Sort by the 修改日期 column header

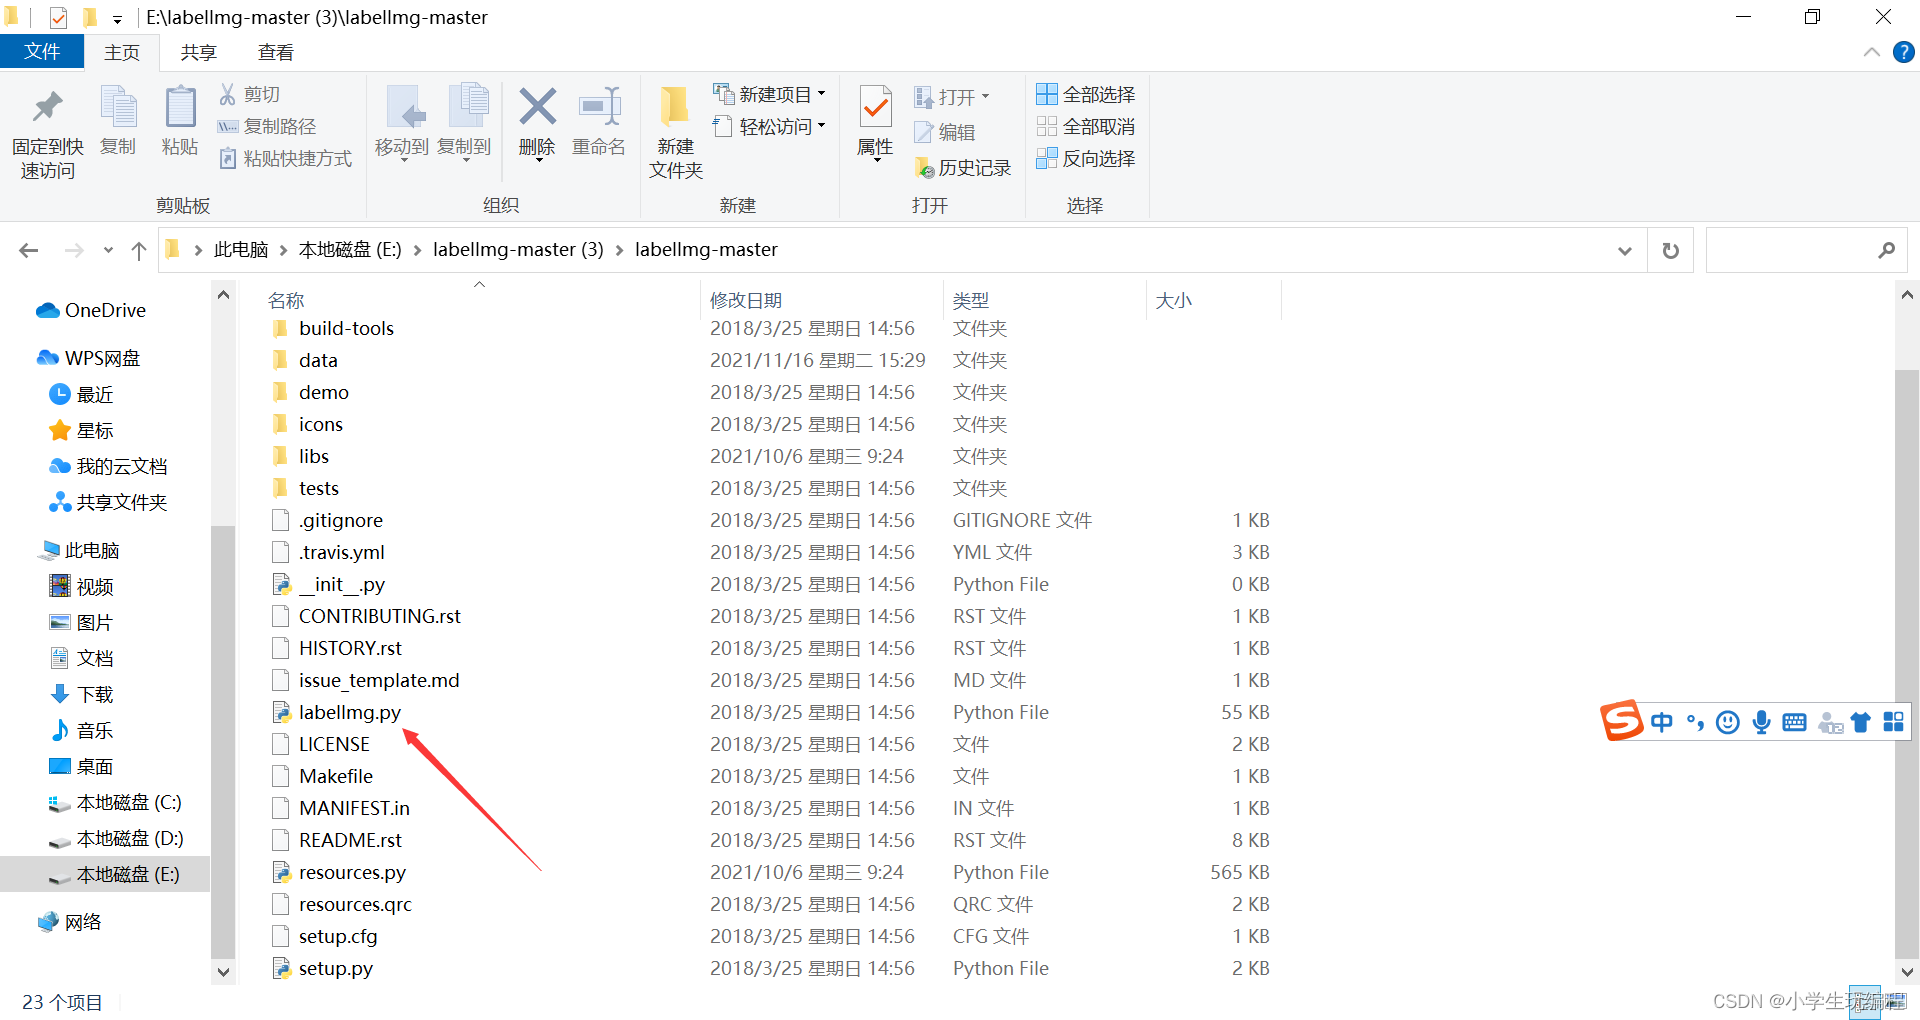click(746, 300)
